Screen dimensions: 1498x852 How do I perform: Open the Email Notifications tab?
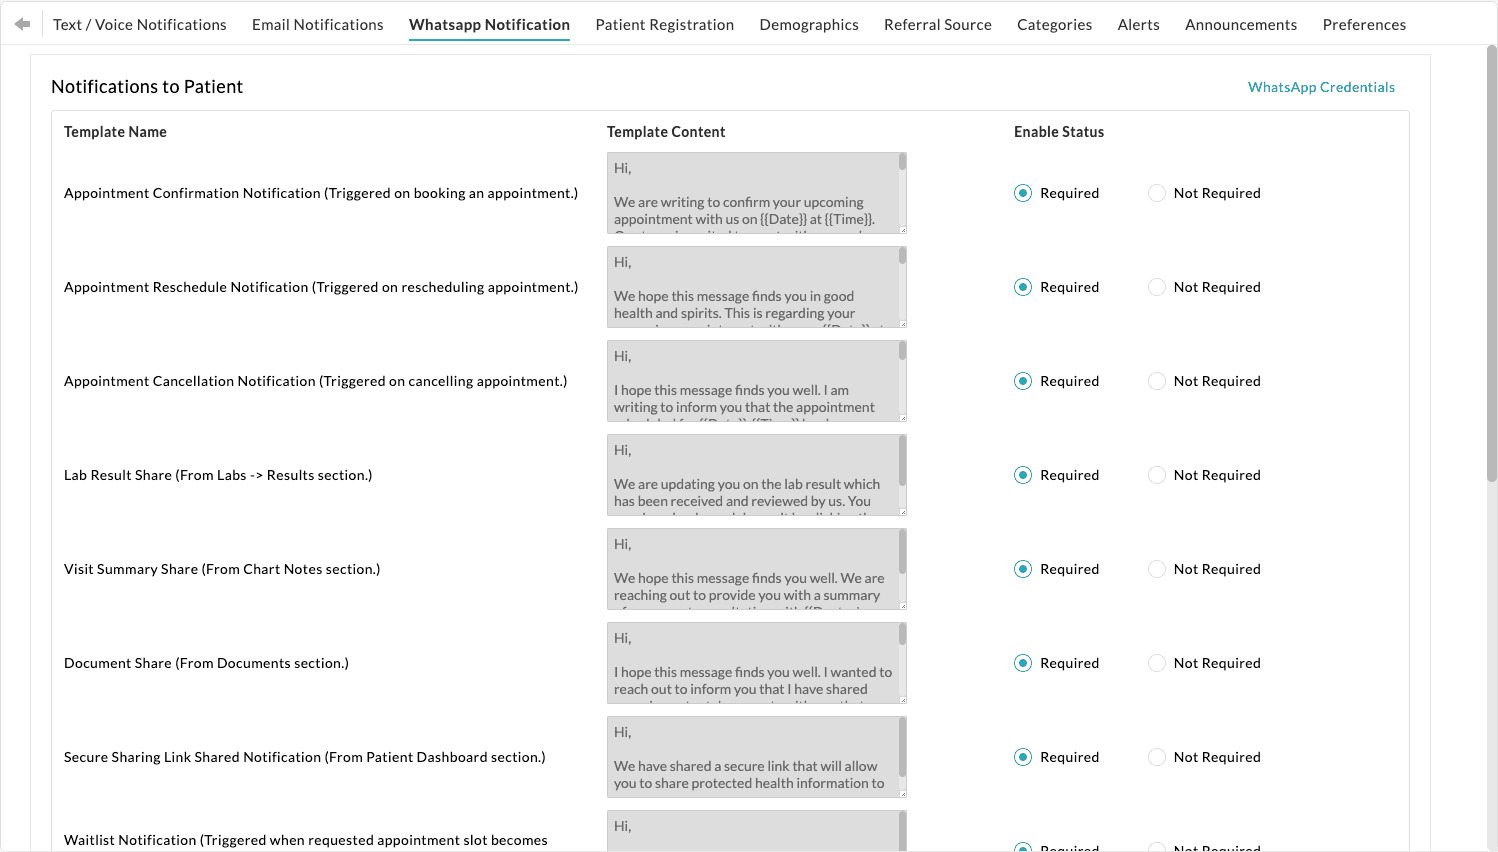coord(317,24)
